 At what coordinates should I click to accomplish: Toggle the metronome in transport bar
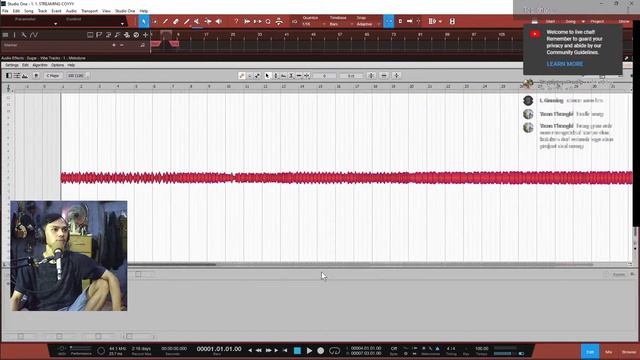tap(437, 349)
